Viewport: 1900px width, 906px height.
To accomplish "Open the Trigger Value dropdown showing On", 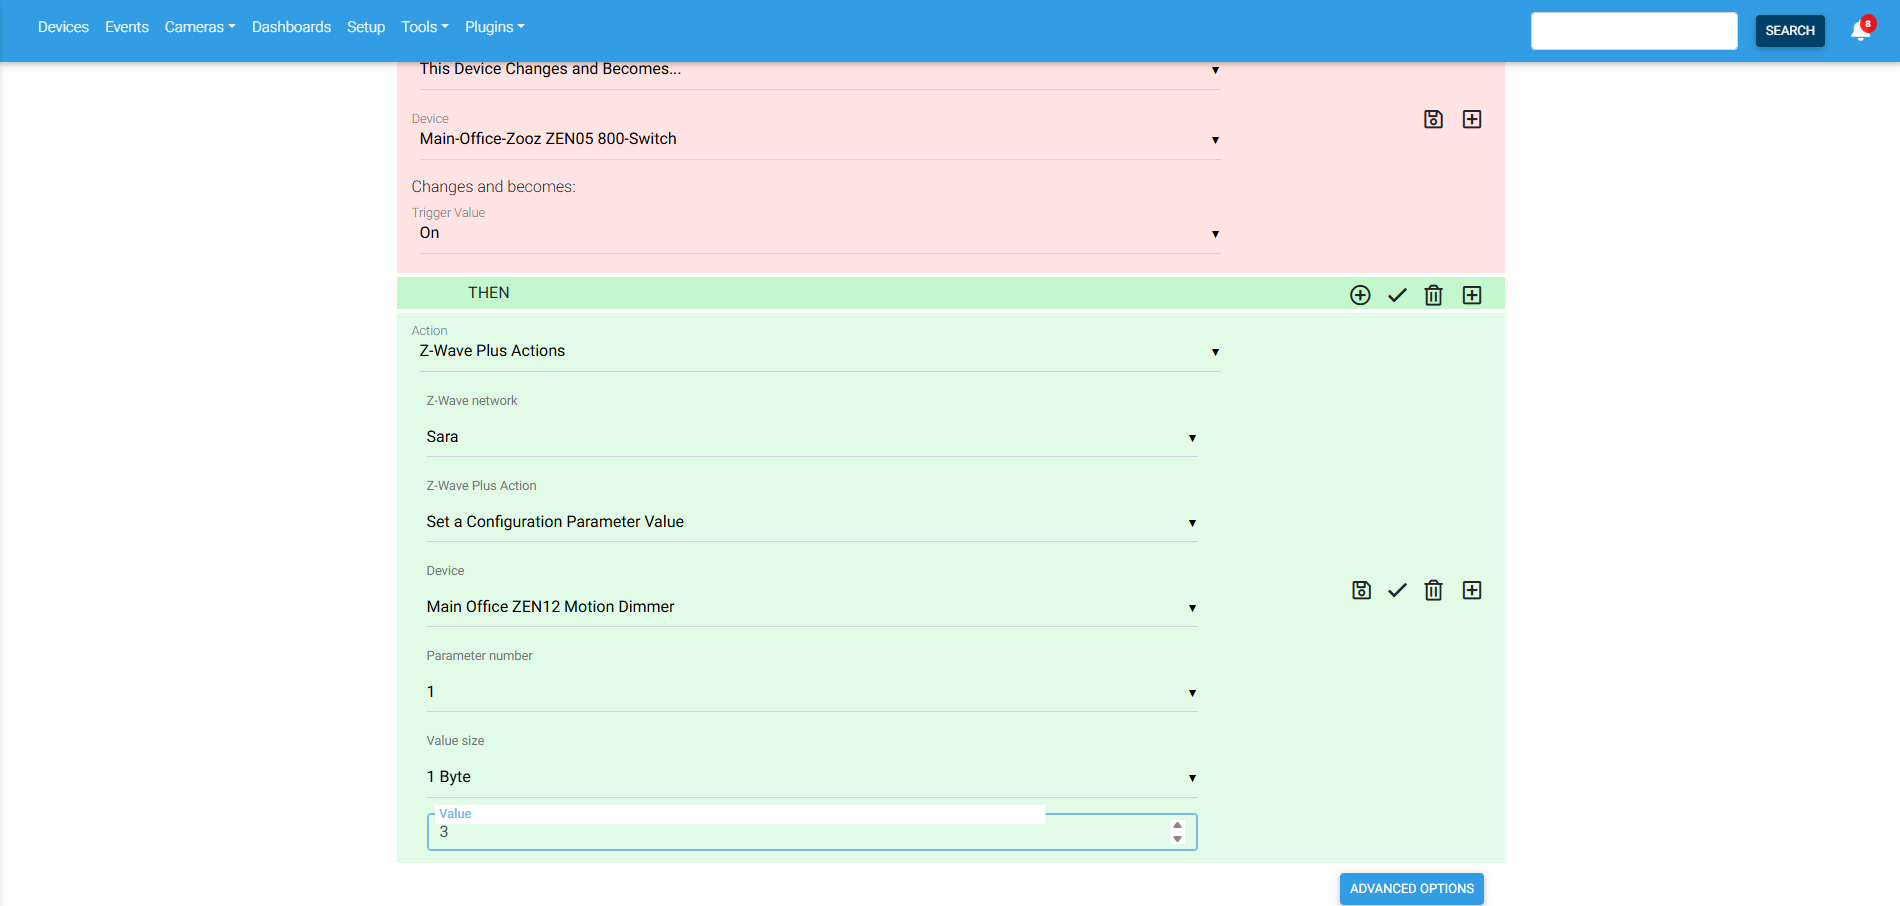I will click(x=820, y=233).
